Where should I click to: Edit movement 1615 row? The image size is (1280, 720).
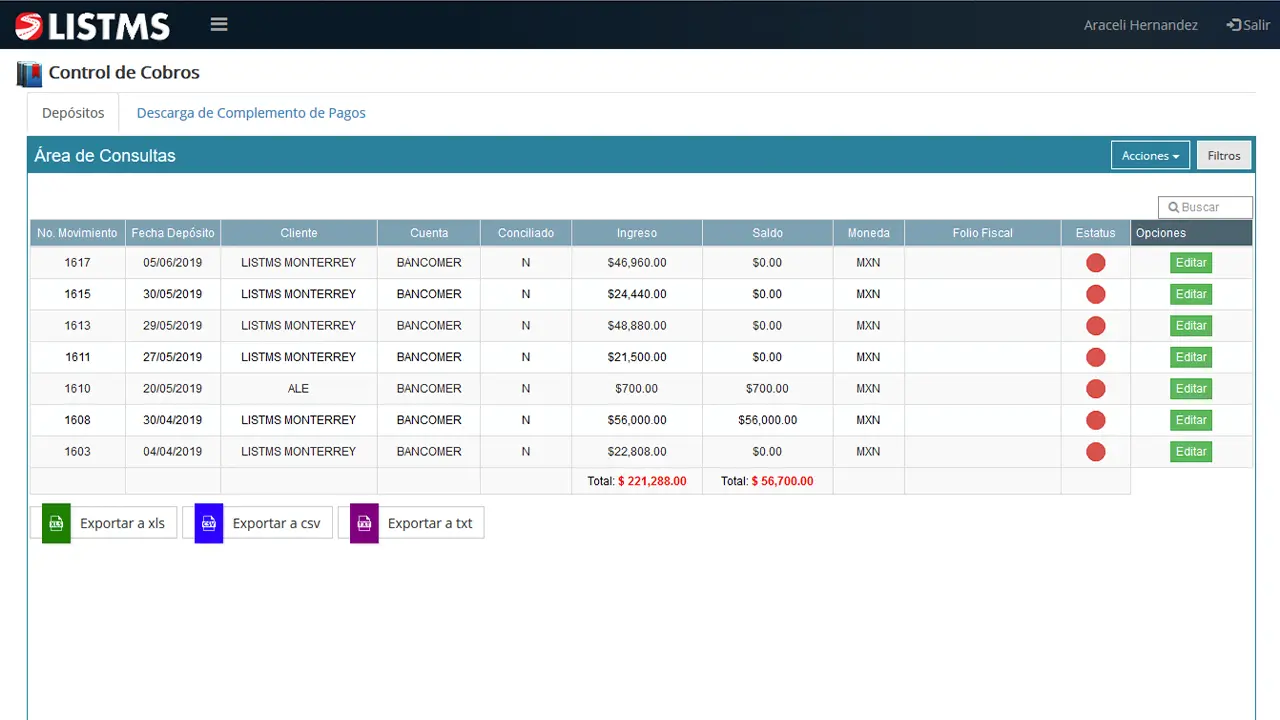1190,294
